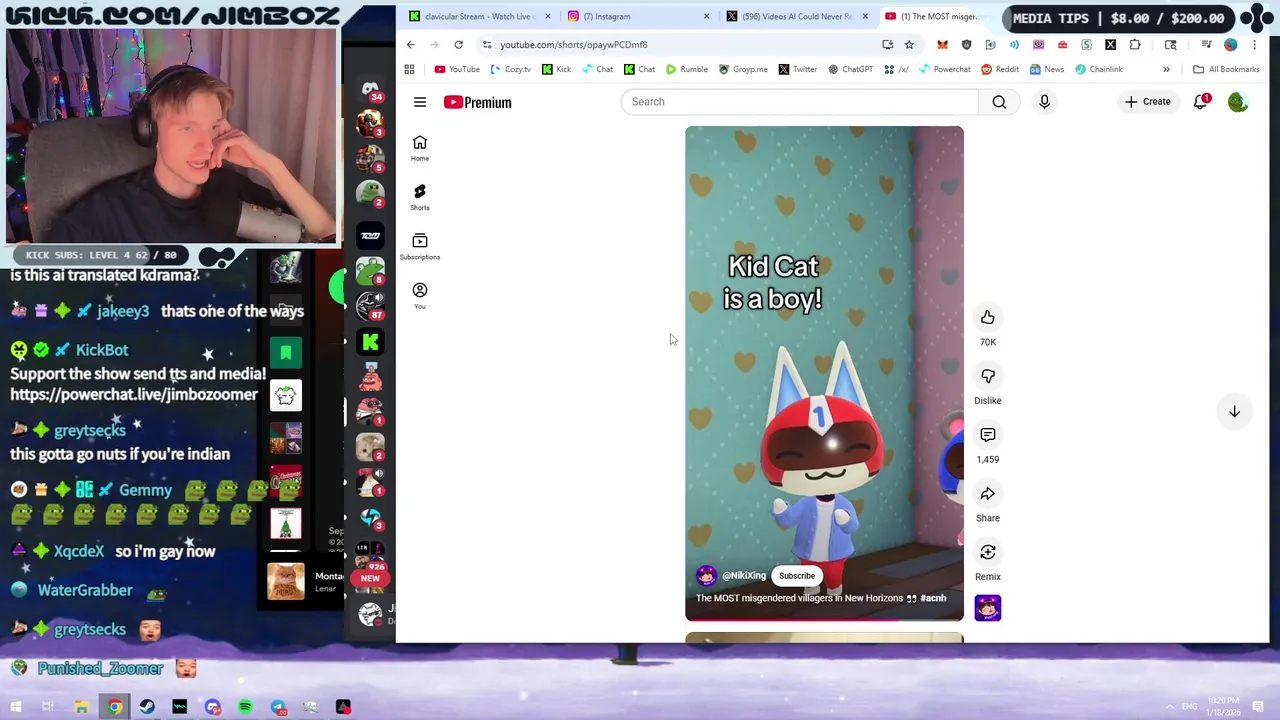Click the powerchat.live/jimbozoomer link in chat
Image resolution: width=1280 pixels, height=720 pixels.
[134, 395]
